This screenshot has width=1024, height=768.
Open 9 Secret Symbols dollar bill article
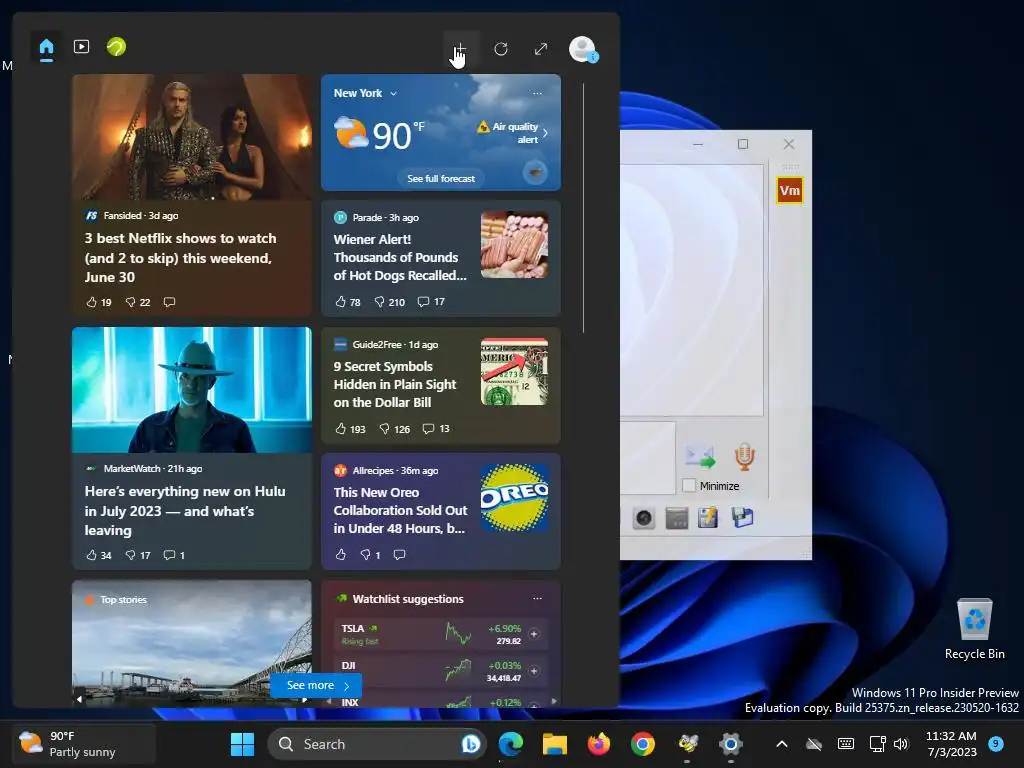pyautogui.click(x=395, y=385)
